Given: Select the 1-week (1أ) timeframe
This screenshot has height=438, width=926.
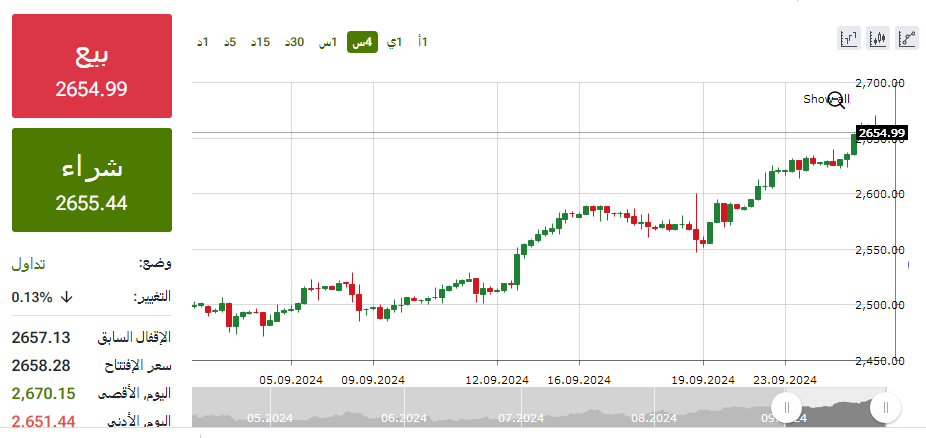Looking at the screenshot, I should coord(423,42).
